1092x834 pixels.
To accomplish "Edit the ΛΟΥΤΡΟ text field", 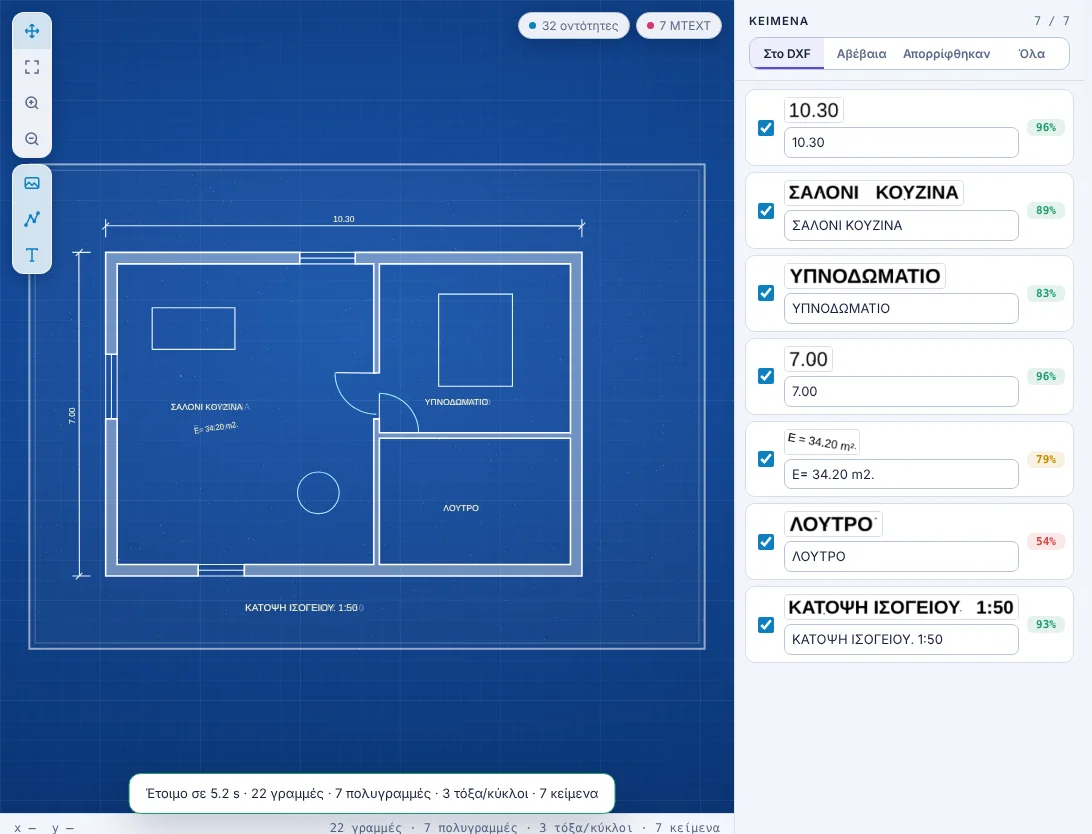I will 901,556.
